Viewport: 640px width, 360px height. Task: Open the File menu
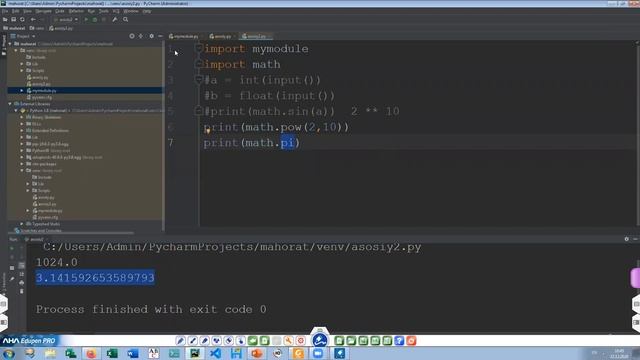click(x=5, y=11)
